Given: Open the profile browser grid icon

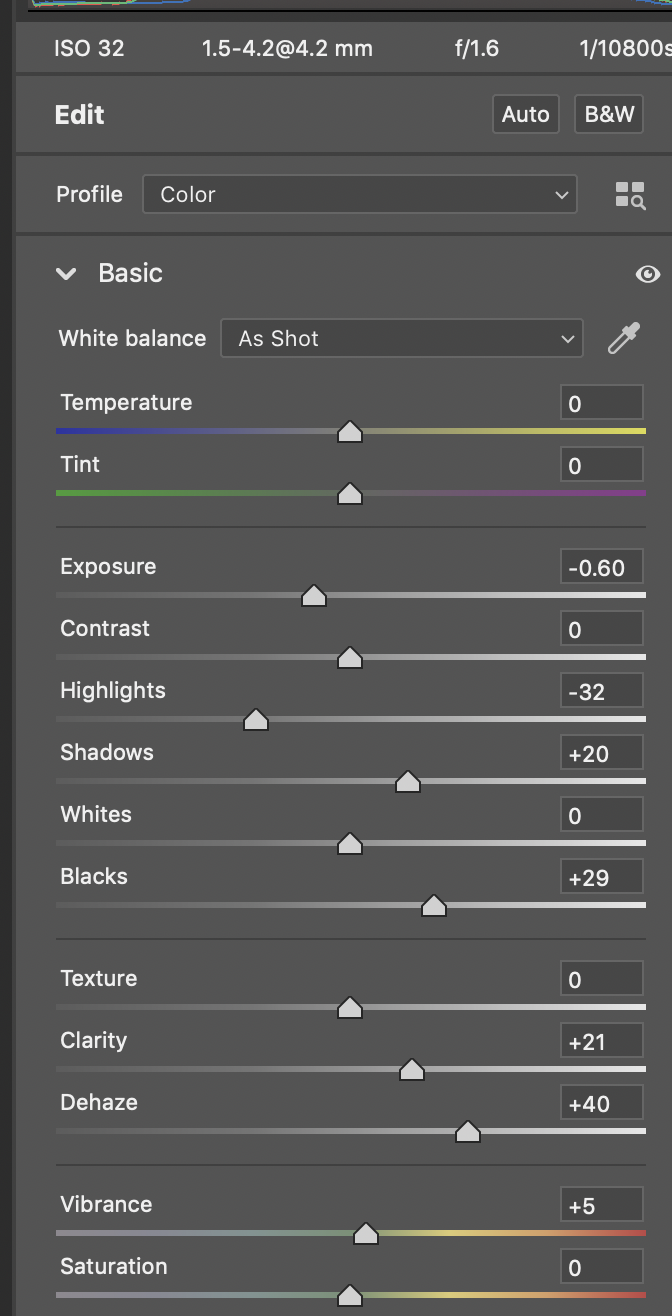Looking at the screenshot, I should coord(630,195).
